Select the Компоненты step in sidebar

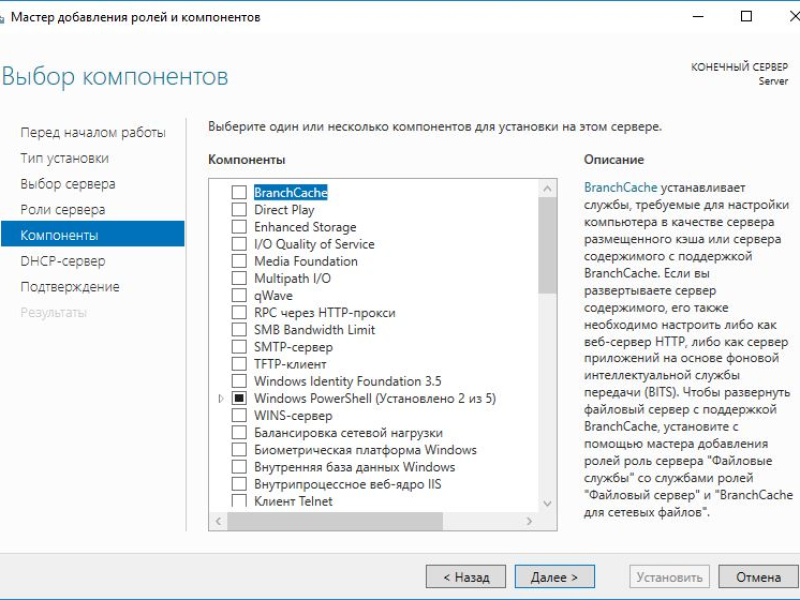tap(92, 235)
